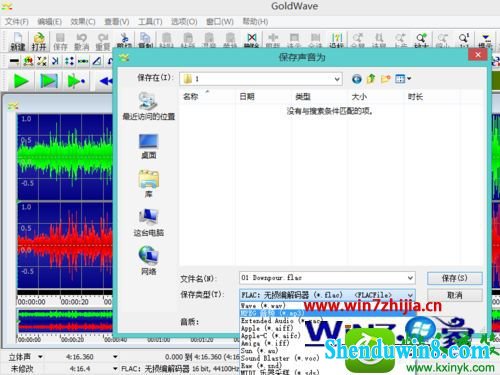Click in the green left-channel waveform
The image size is (500, 375).
pyautogui.click(x=65, y=157)
